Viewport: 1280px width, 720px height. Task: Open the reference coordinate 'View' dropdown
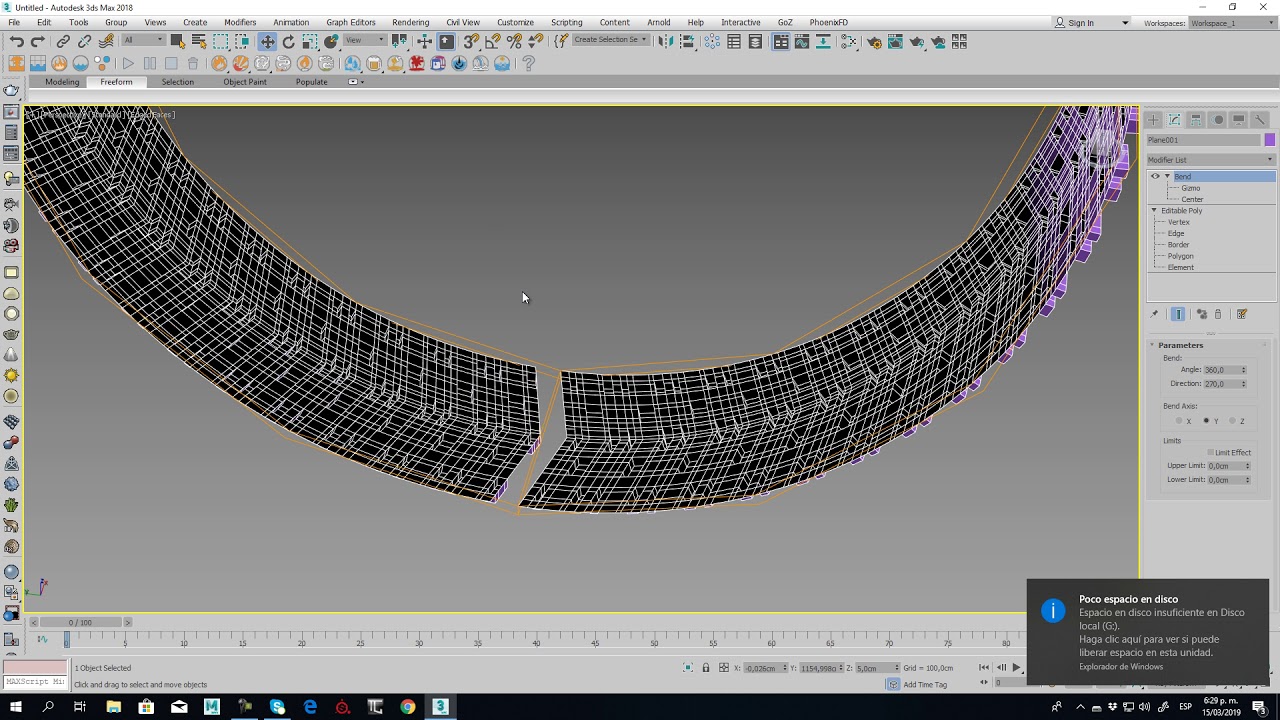pos(365,40)
